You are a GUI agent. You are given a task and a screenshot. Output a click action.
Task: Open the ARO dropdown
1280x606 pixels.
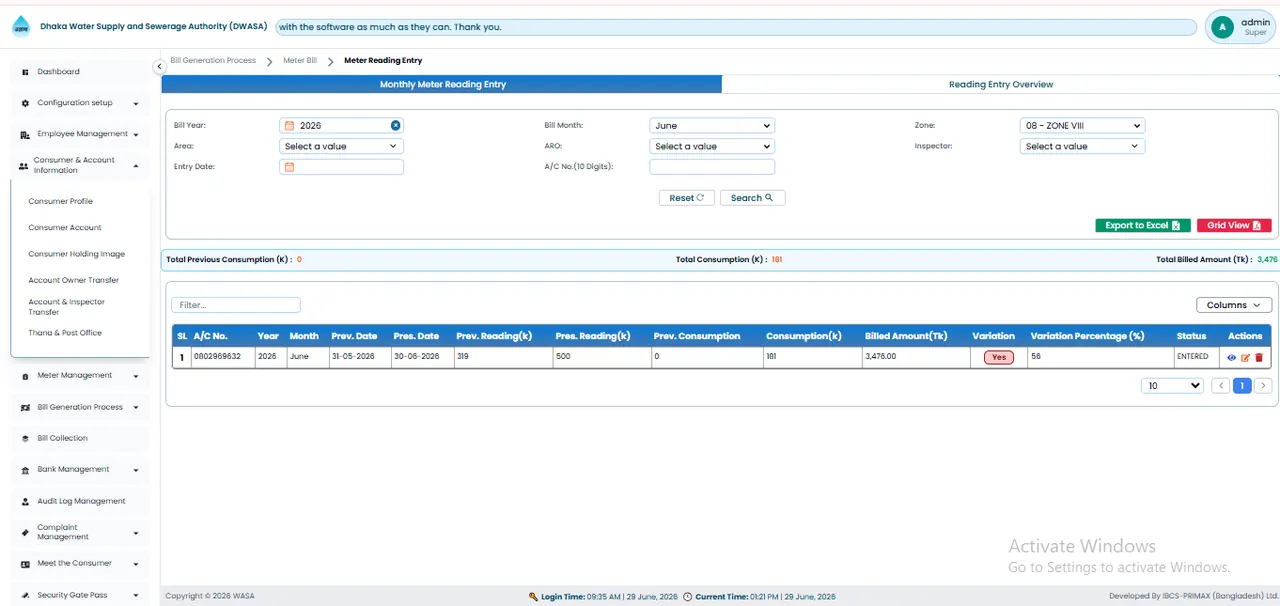point(712,146)
